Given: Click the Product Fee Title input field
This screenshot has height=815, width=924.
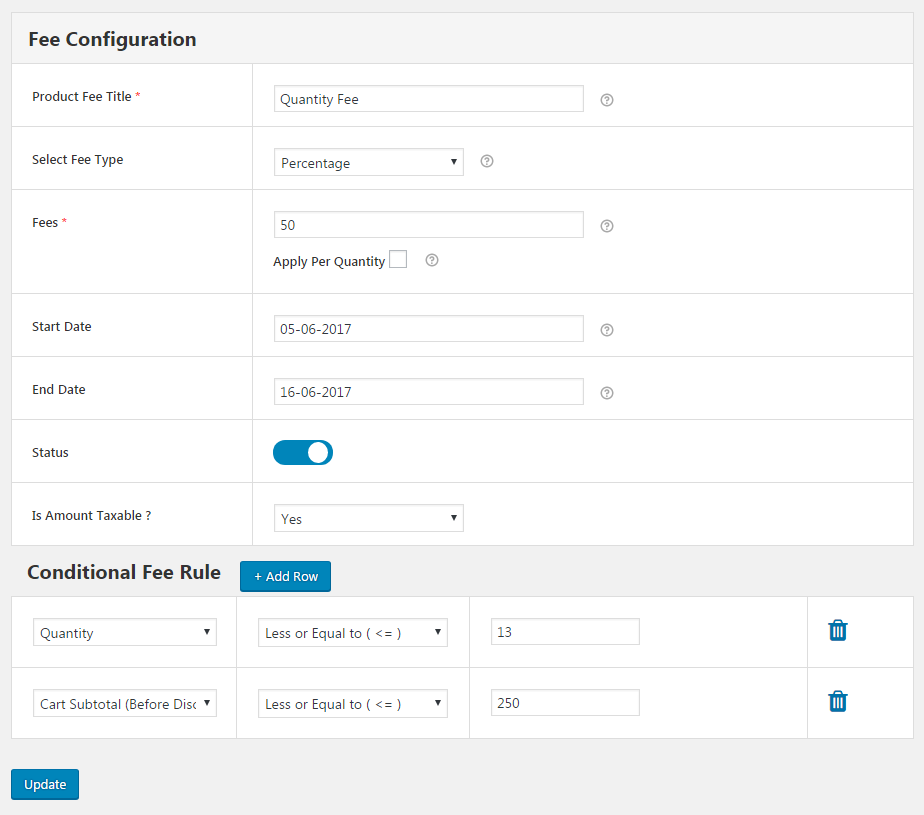Looking at the screenshot, I should click(x=428, y=99).
